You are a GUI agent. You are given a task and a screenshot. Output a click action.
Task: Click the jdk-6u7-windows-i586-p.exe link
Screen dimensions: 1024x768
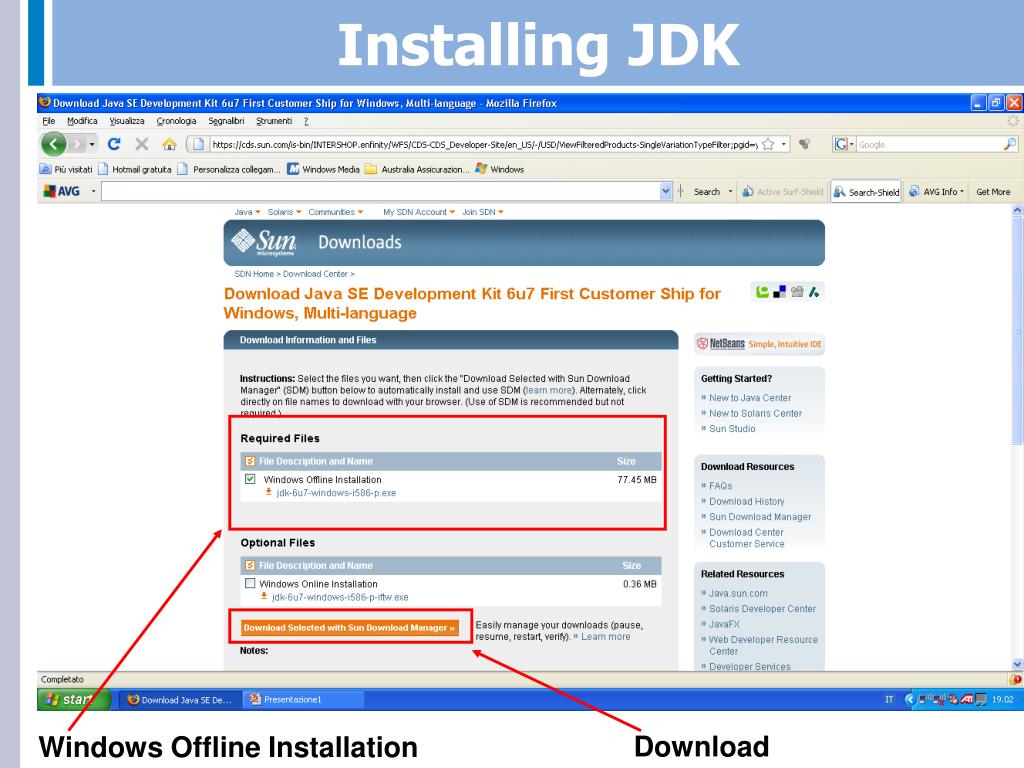point(336,493)
